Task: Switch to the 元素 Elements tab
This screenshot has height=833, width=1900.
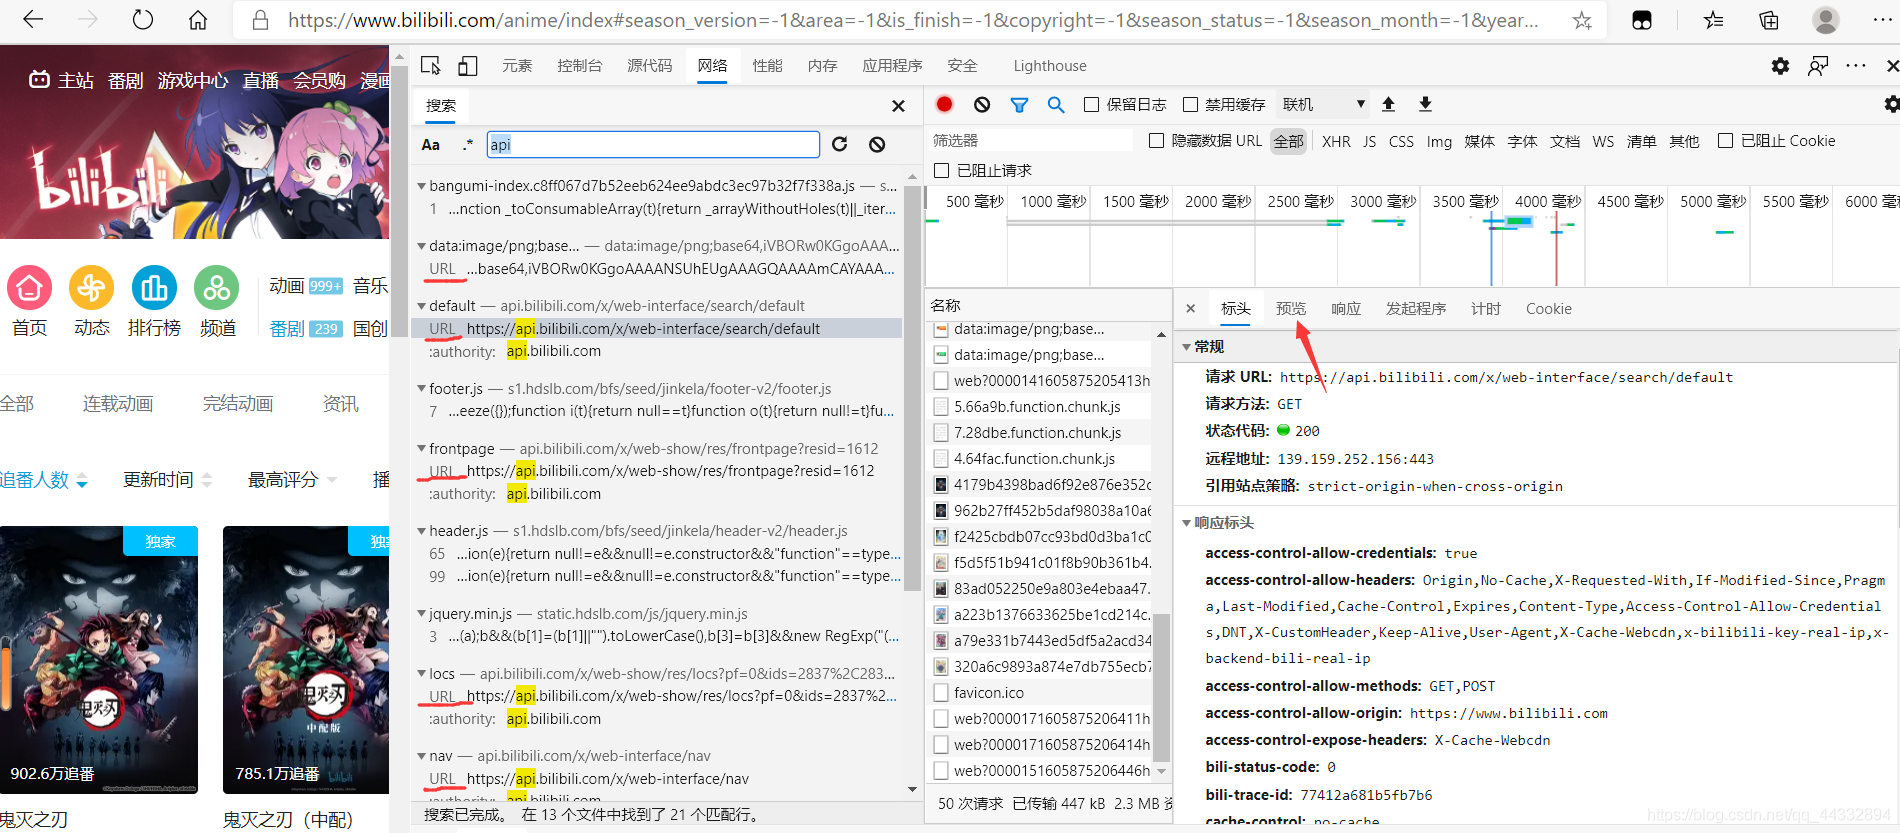Action: [517, 66]
